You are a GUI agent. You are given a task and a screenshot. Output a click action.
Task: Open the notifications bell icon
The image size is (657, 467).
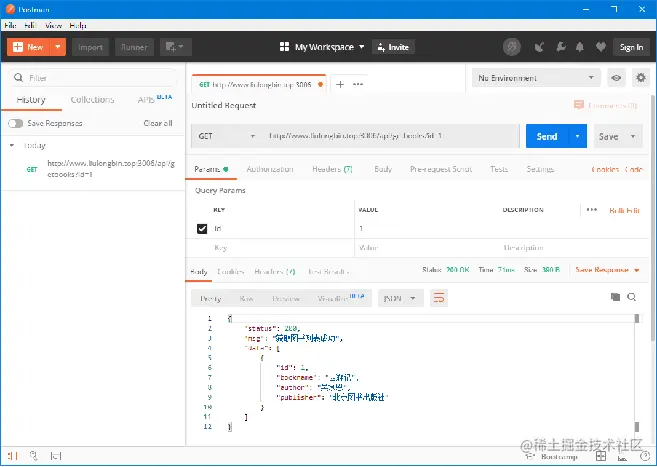[580, 47]
